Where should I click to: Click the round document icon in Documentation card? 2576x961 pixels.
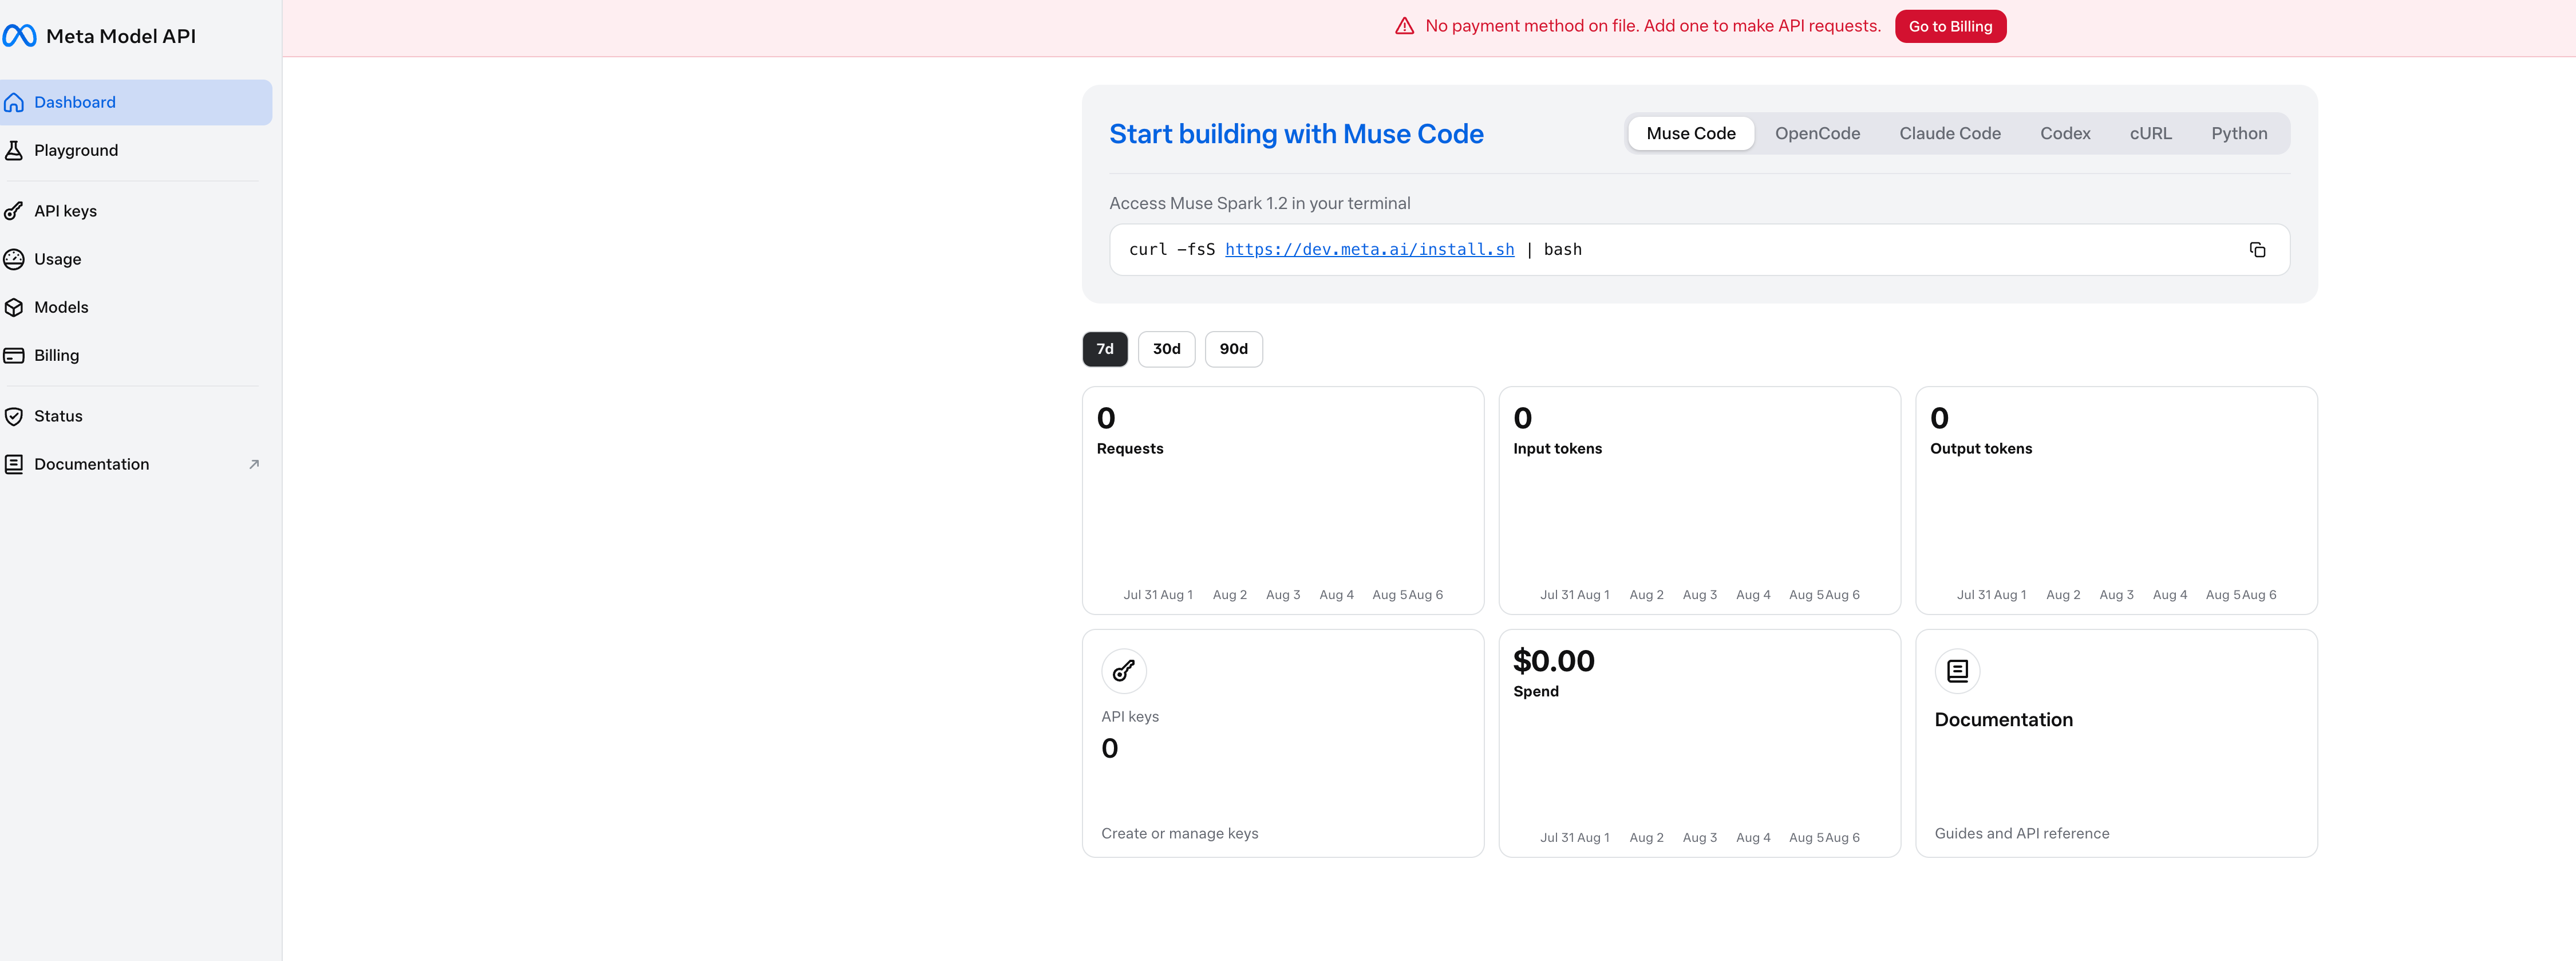[1957, 671]
